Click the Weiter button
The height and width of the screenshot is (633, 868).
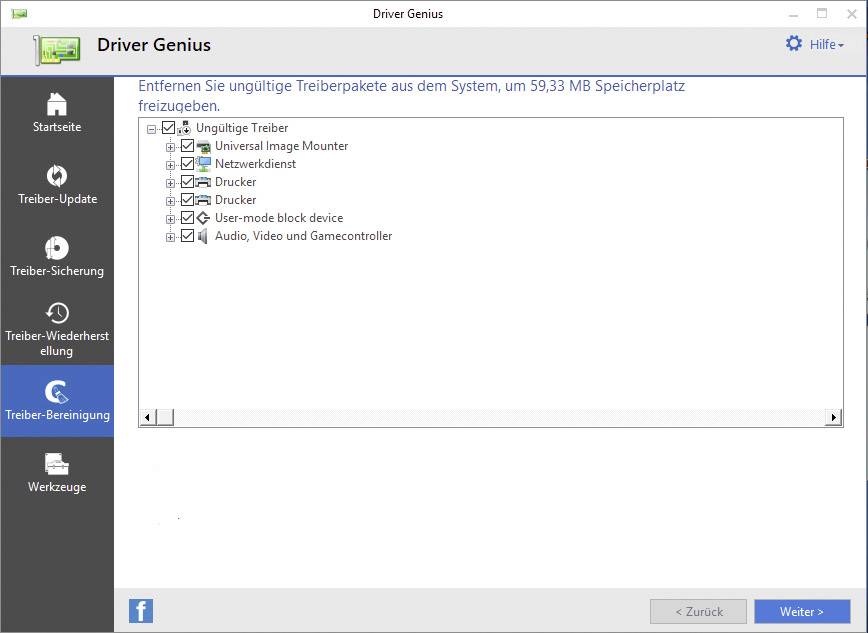coord(802,611)
